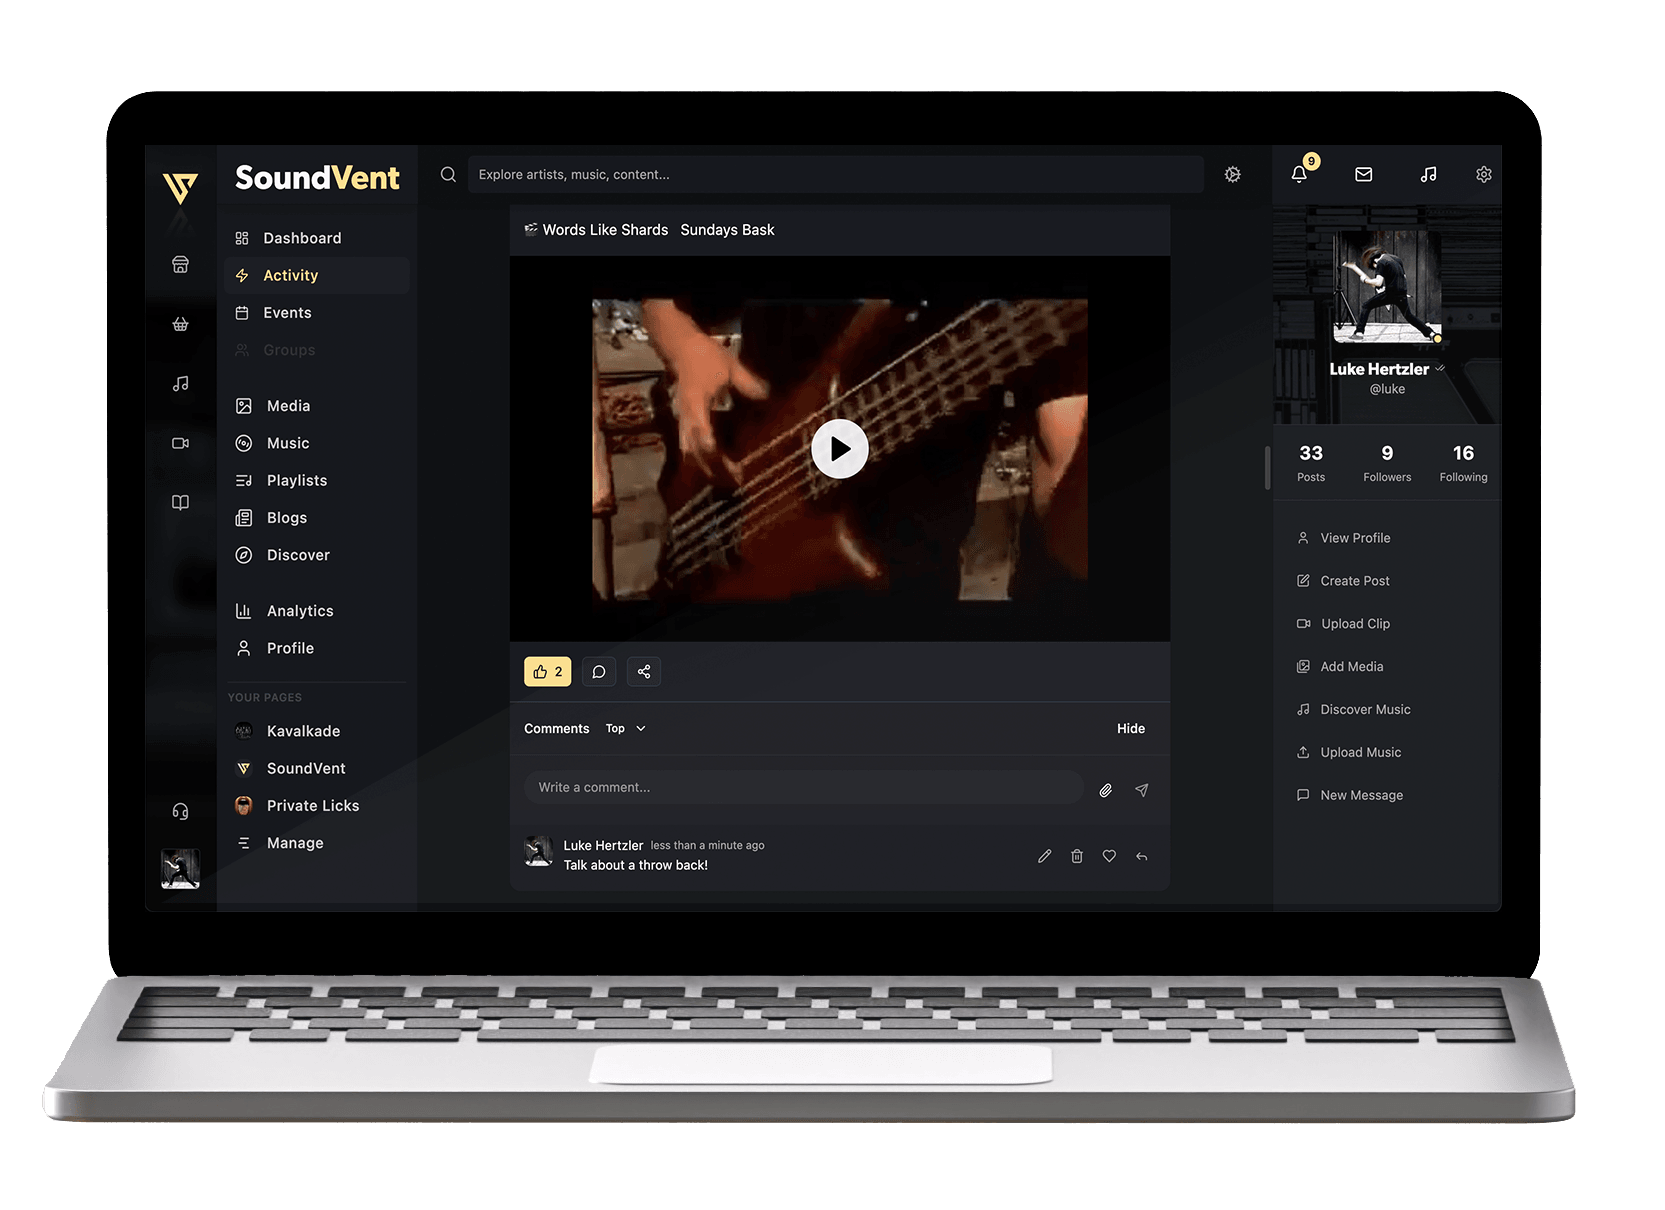This screenshot has width=1665, height=1210.
Task: Click the View Profile link
Action: [x=1355, y=537]
